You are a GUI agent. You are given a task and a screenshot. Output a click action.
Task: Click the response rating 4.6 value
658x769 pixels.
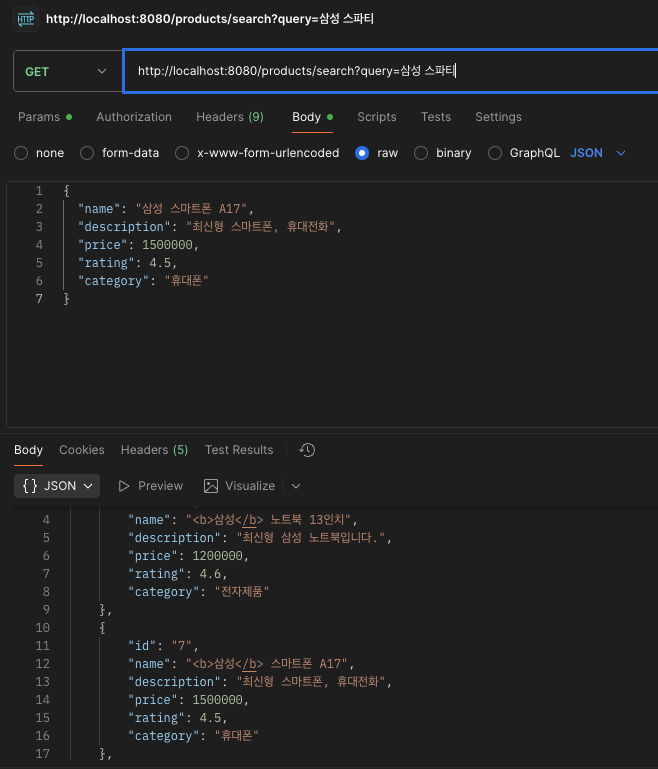tap(210, 574)
